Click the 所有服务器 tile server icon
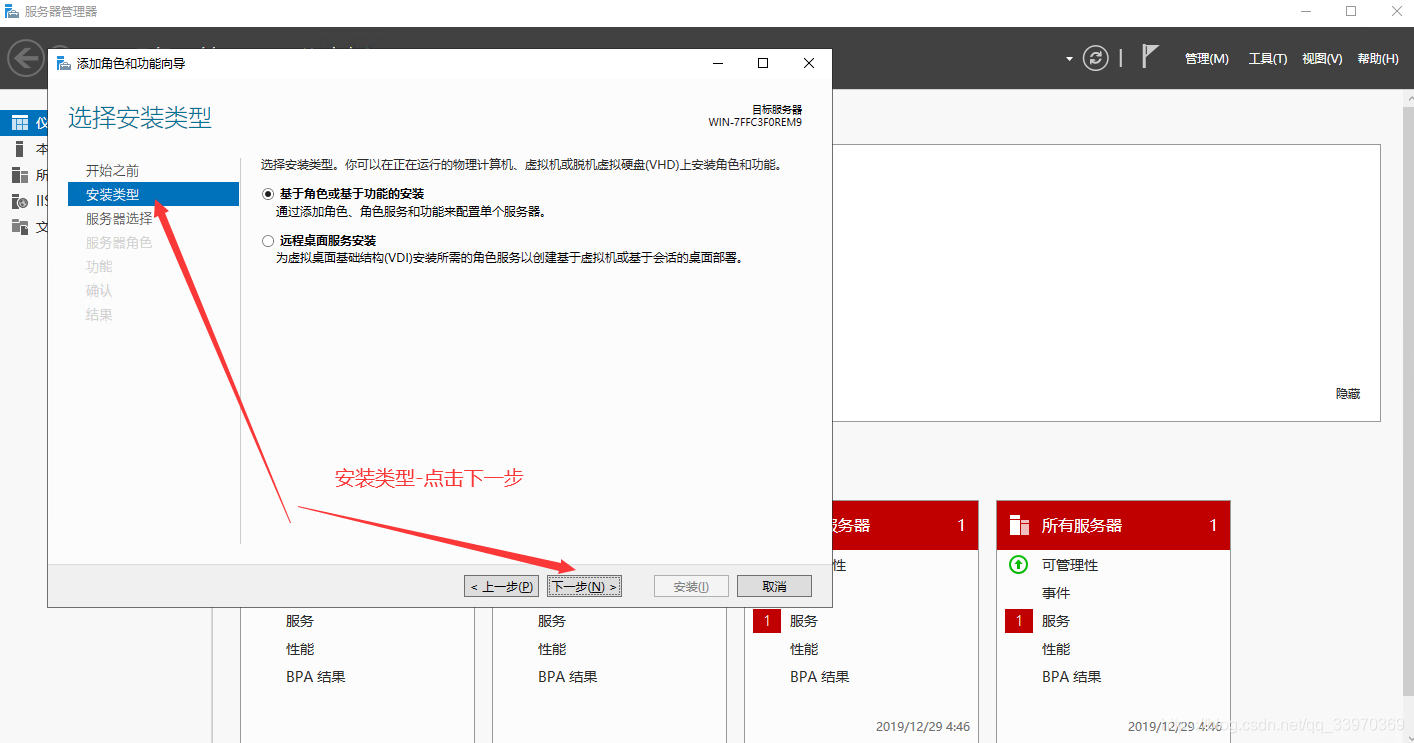Viewport: 1414px width, 743px height. (x=1019, y=525)
